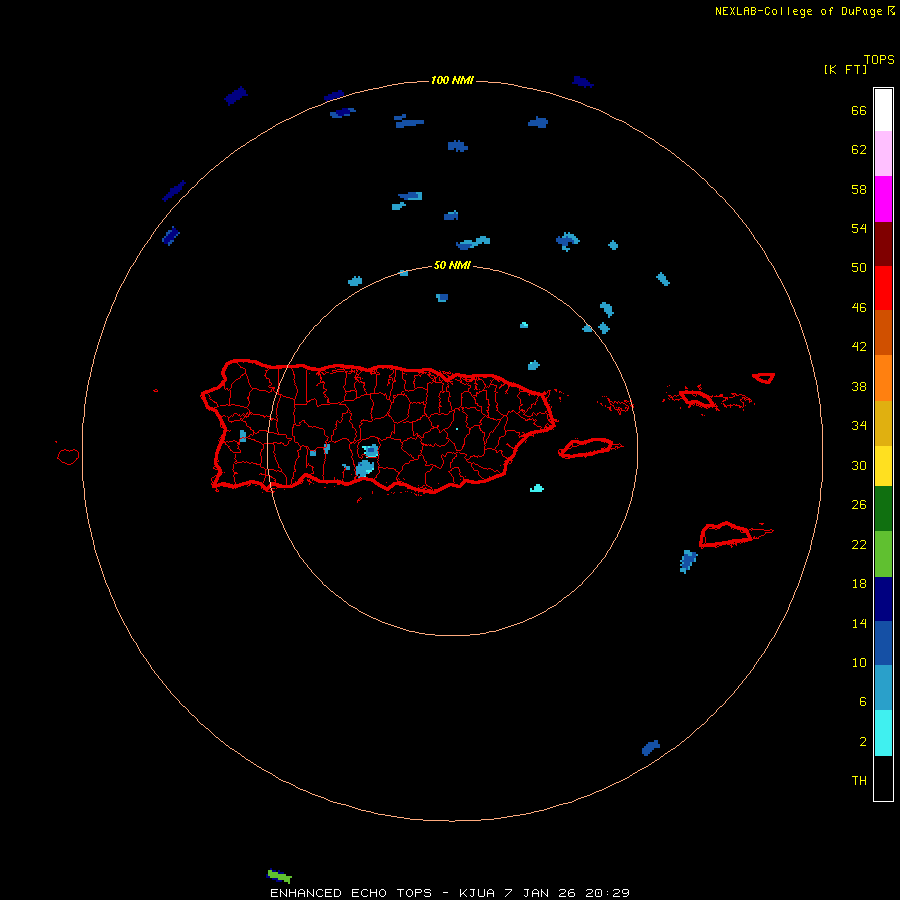The image size is (900, 900).
Task: Click the legend value 30
Action: (859, 465)
